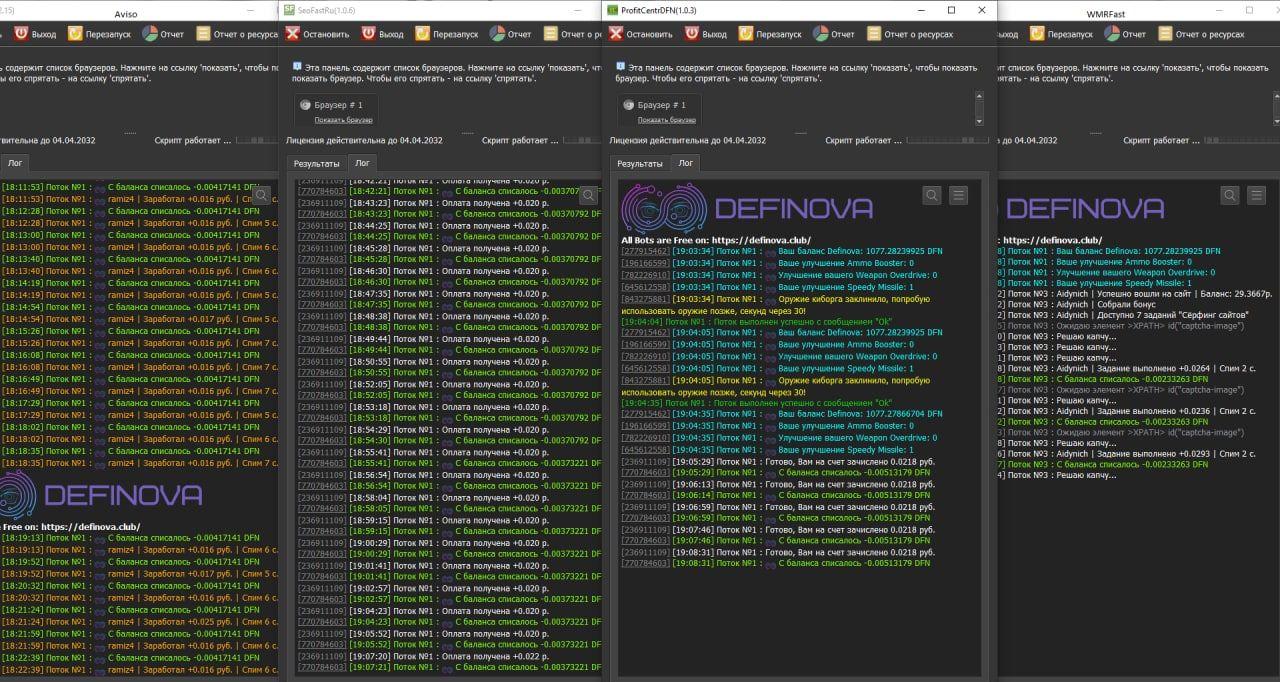1280x682 pixels.
Task: Open search in the ProfitCentrDFN log panel
Action: pyautogui.click(x=932, y=196)
